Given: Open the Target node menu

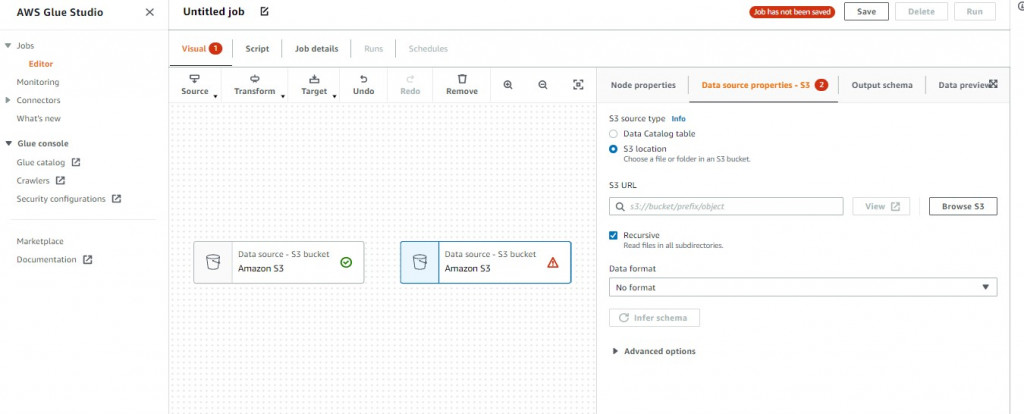Looking at the screenshot, I should tap(314, 85).
